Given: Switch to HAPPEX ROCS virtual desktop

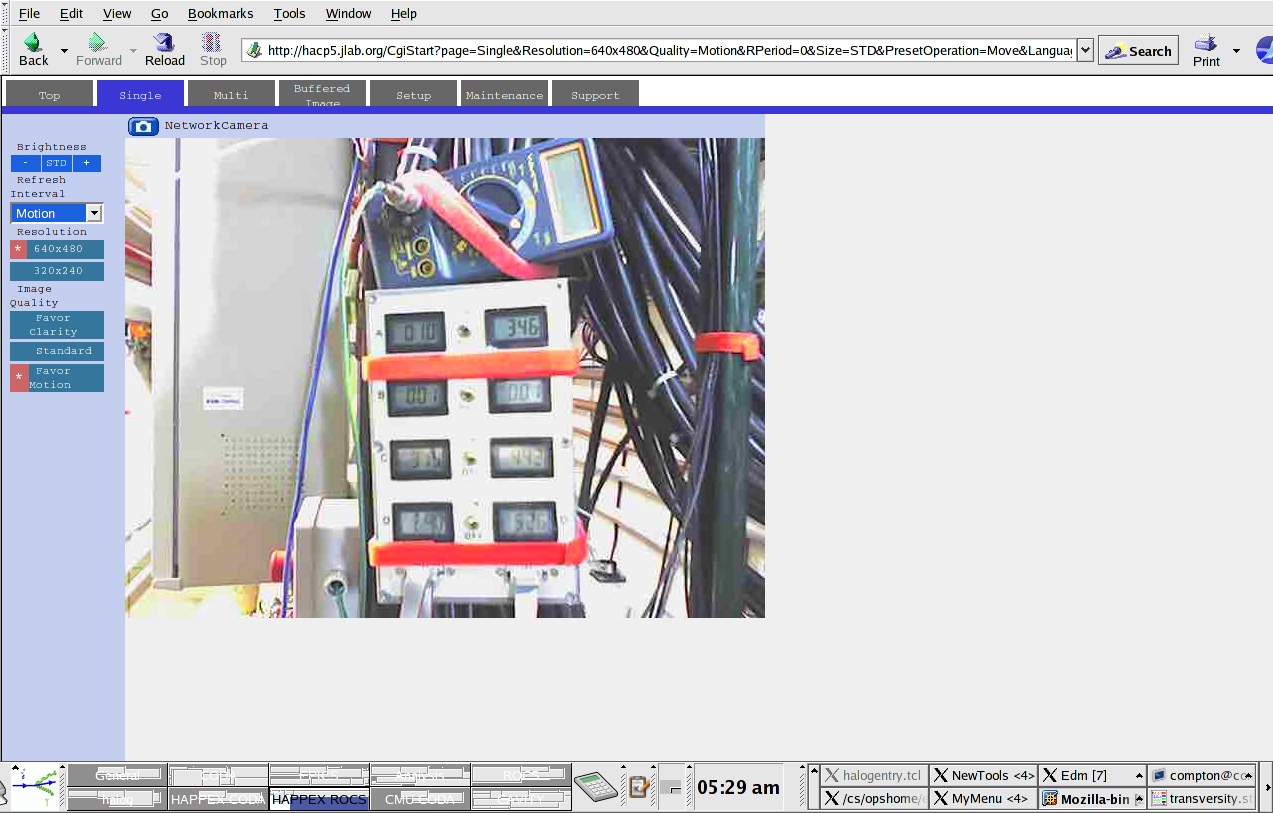Looking at the screenshot, I should click(320, 799).
